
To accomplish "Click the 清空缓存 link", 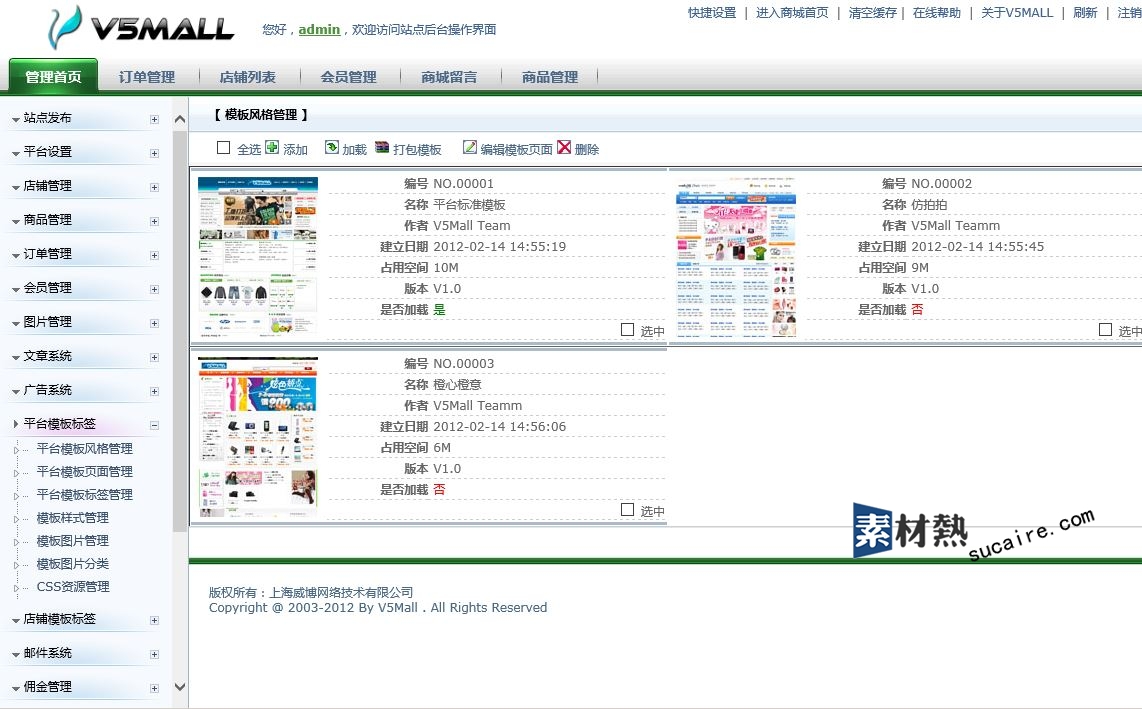I will [x=873, y=13].
